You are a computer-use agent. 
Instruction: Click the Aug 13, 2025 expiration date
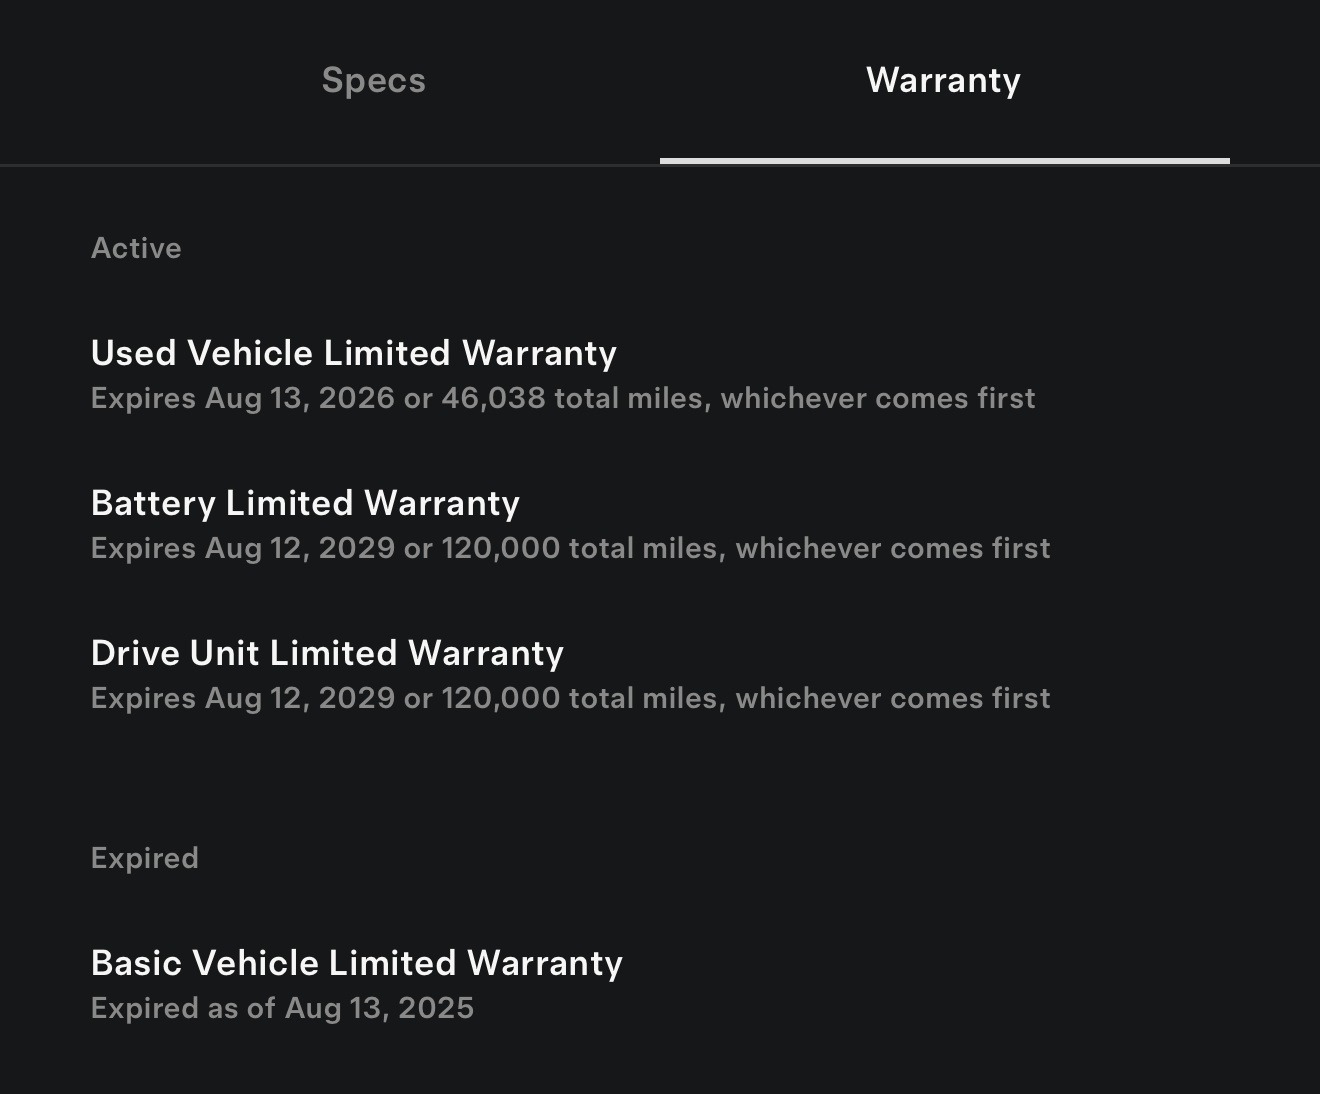pos(379,1008)
